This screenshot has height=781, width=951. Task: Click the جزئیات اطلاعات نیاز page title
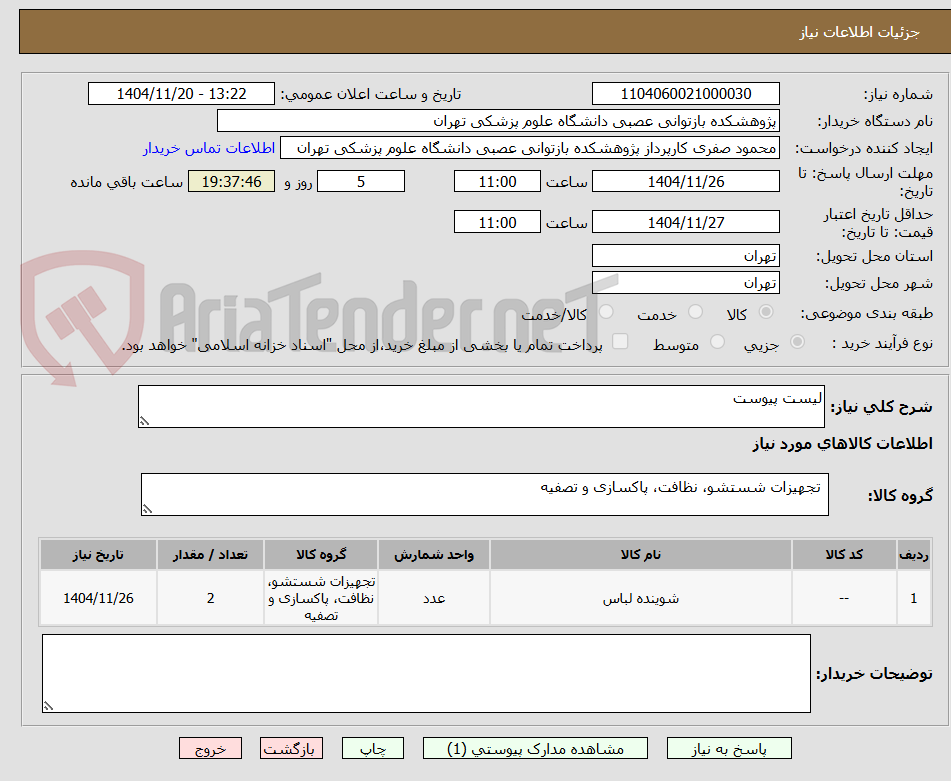[x=859, y=32]
